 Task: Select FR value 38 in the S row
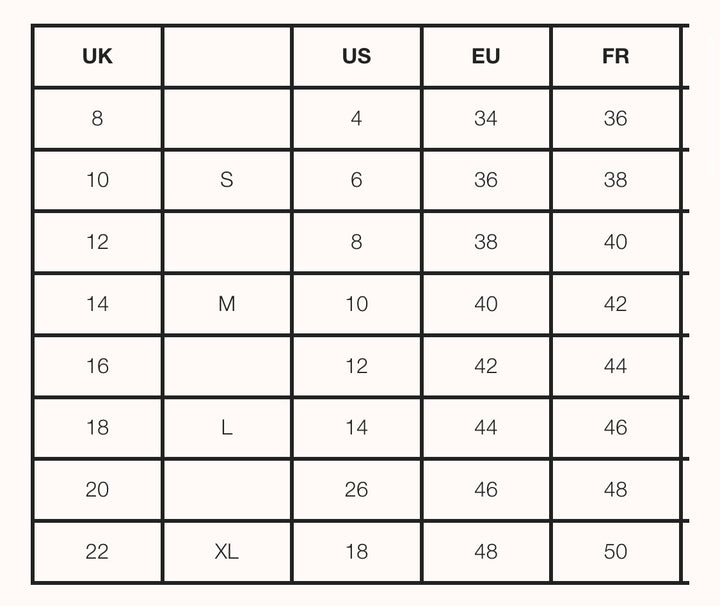coord(615,180)
